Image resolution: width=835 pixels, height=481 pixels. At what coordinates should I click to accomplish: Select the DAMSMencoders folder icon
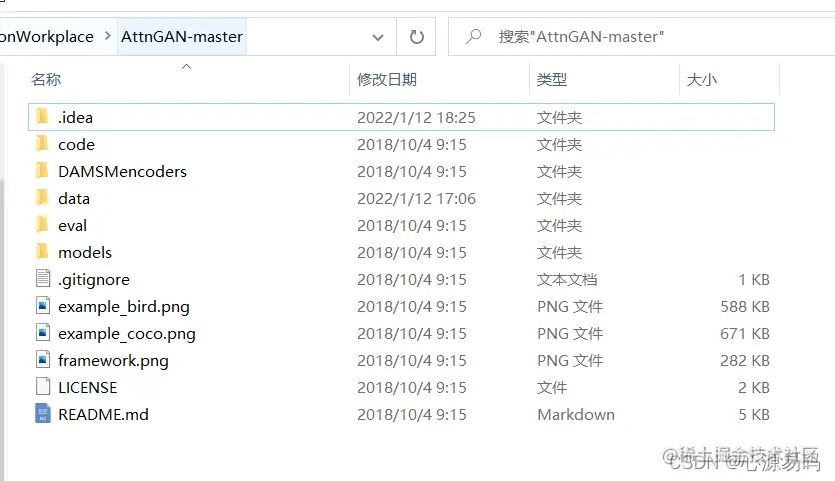pyautogui.click(x=43, y=171)
